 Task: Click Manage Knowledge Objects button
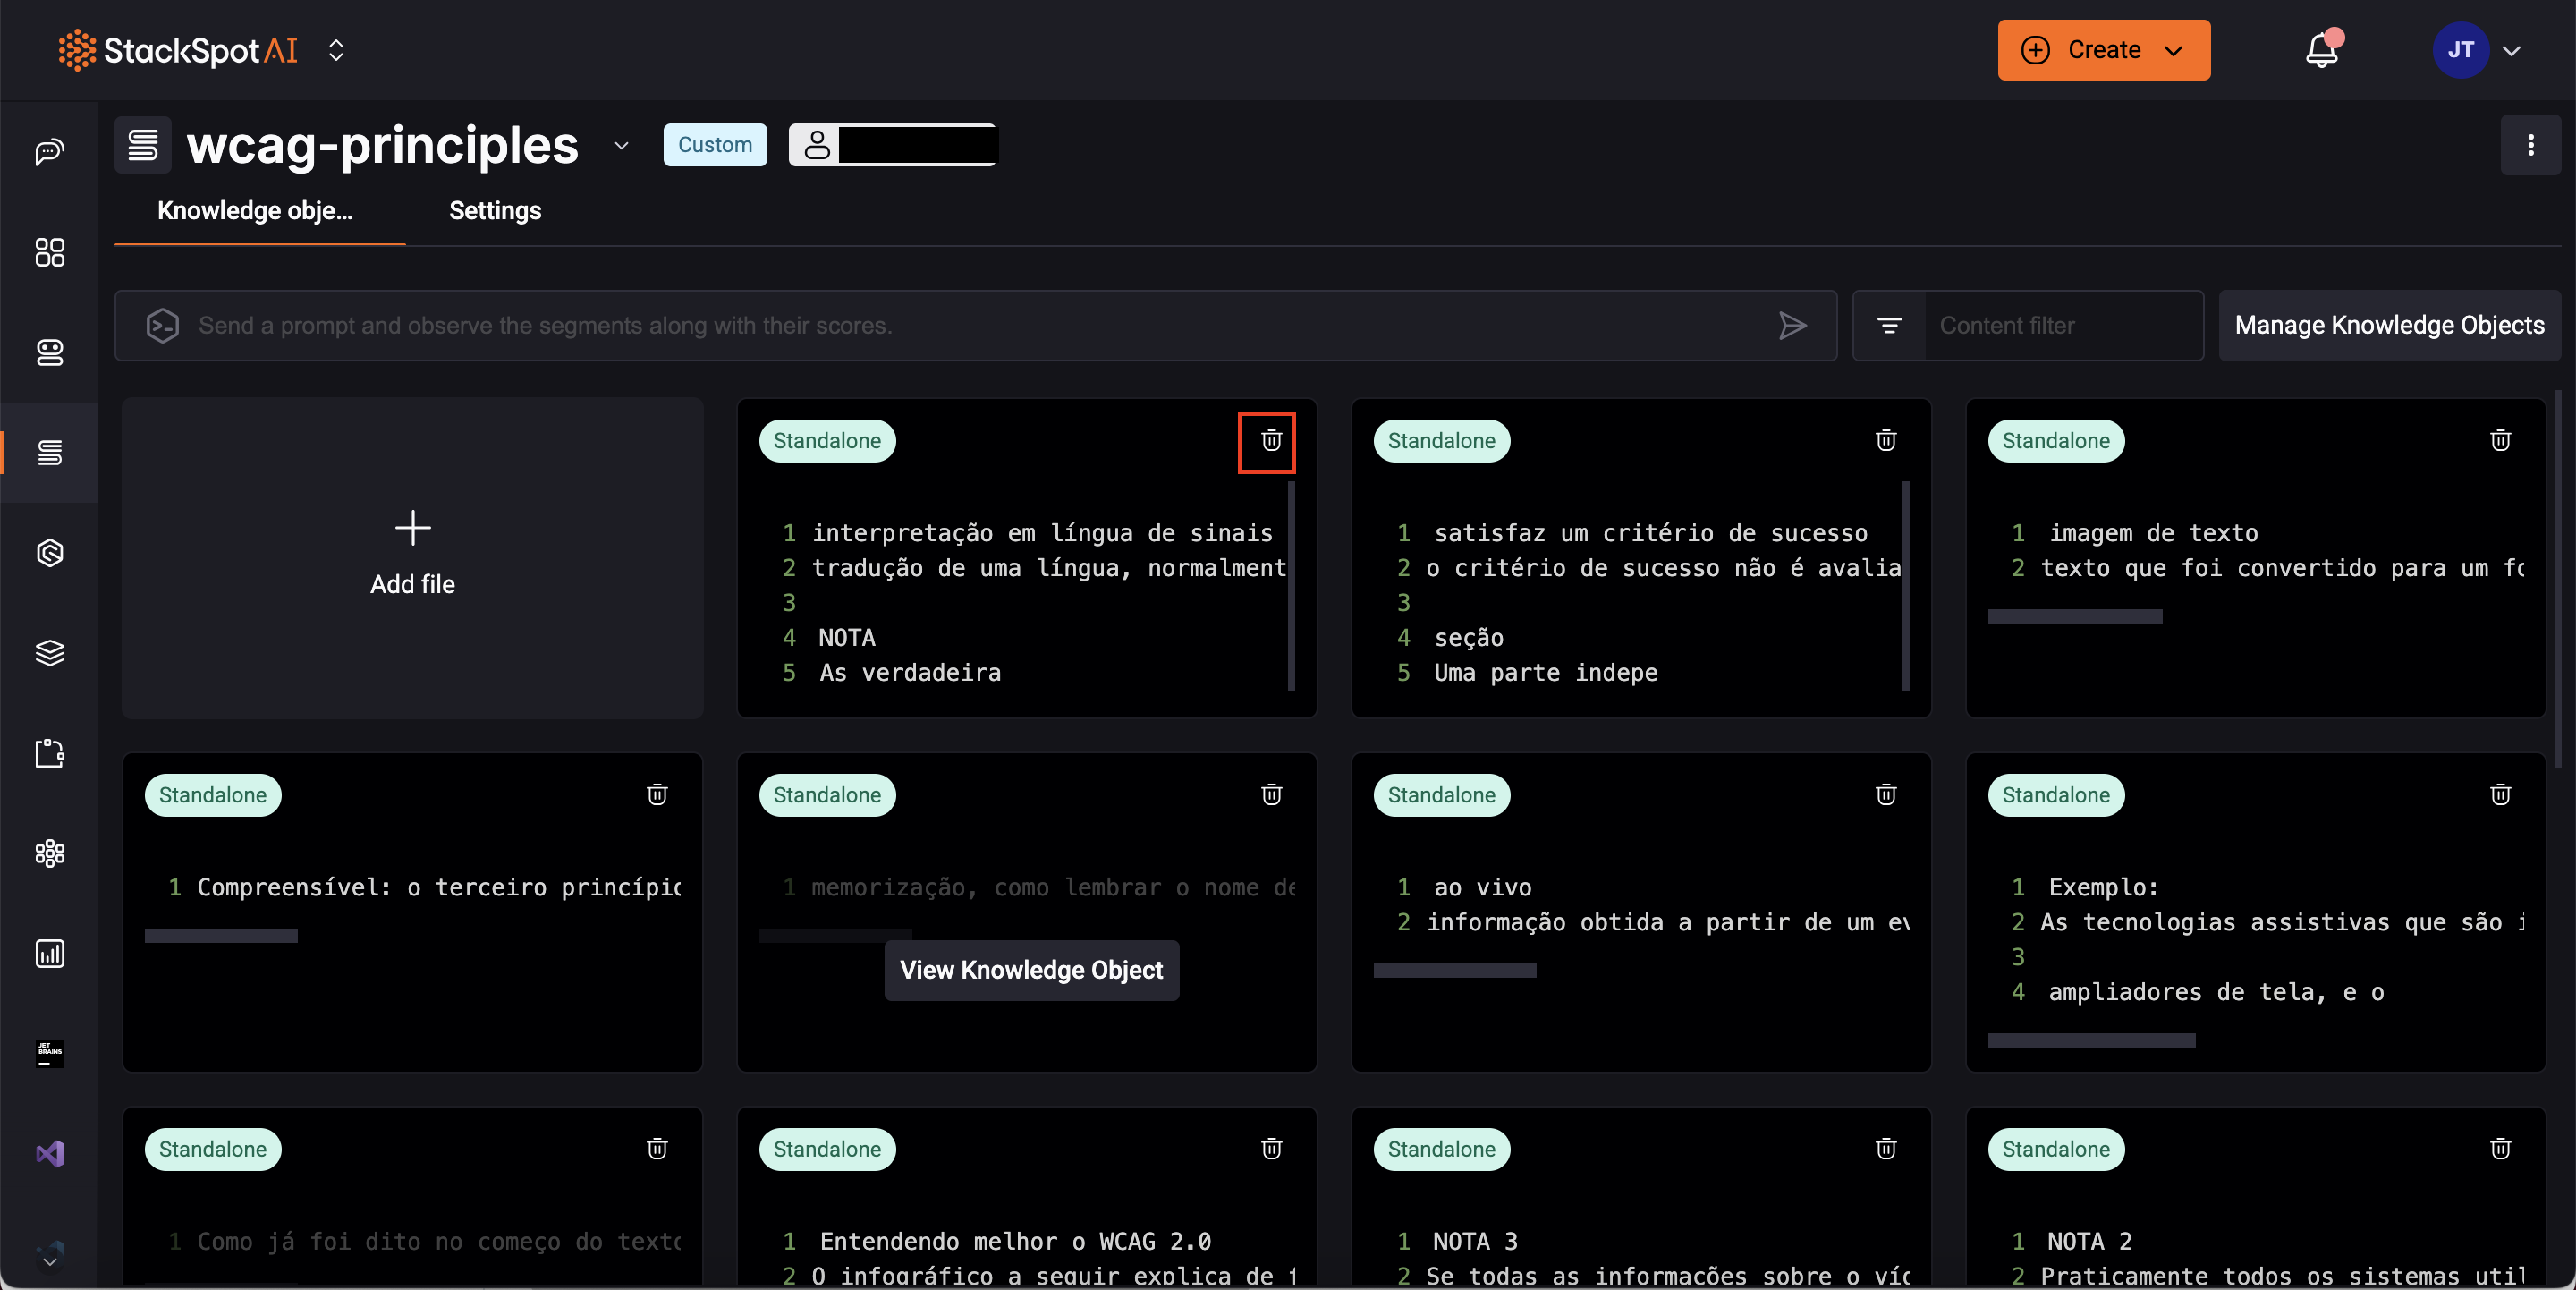pos(2388,326)
